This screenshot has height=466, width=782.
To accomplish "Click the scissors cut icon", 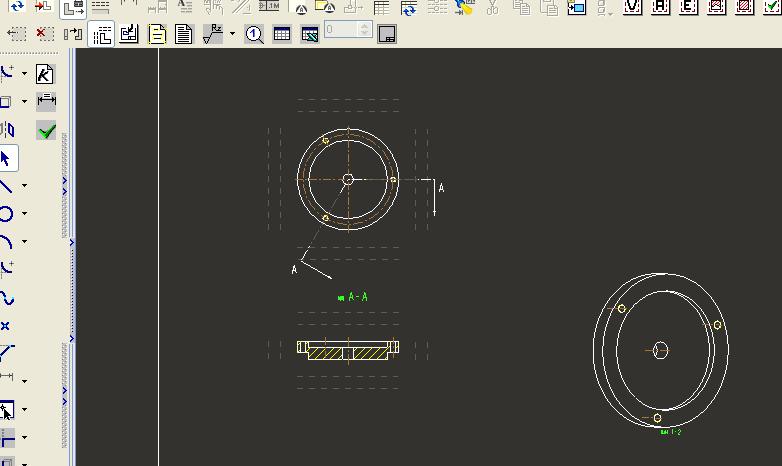I will (492, 7).
